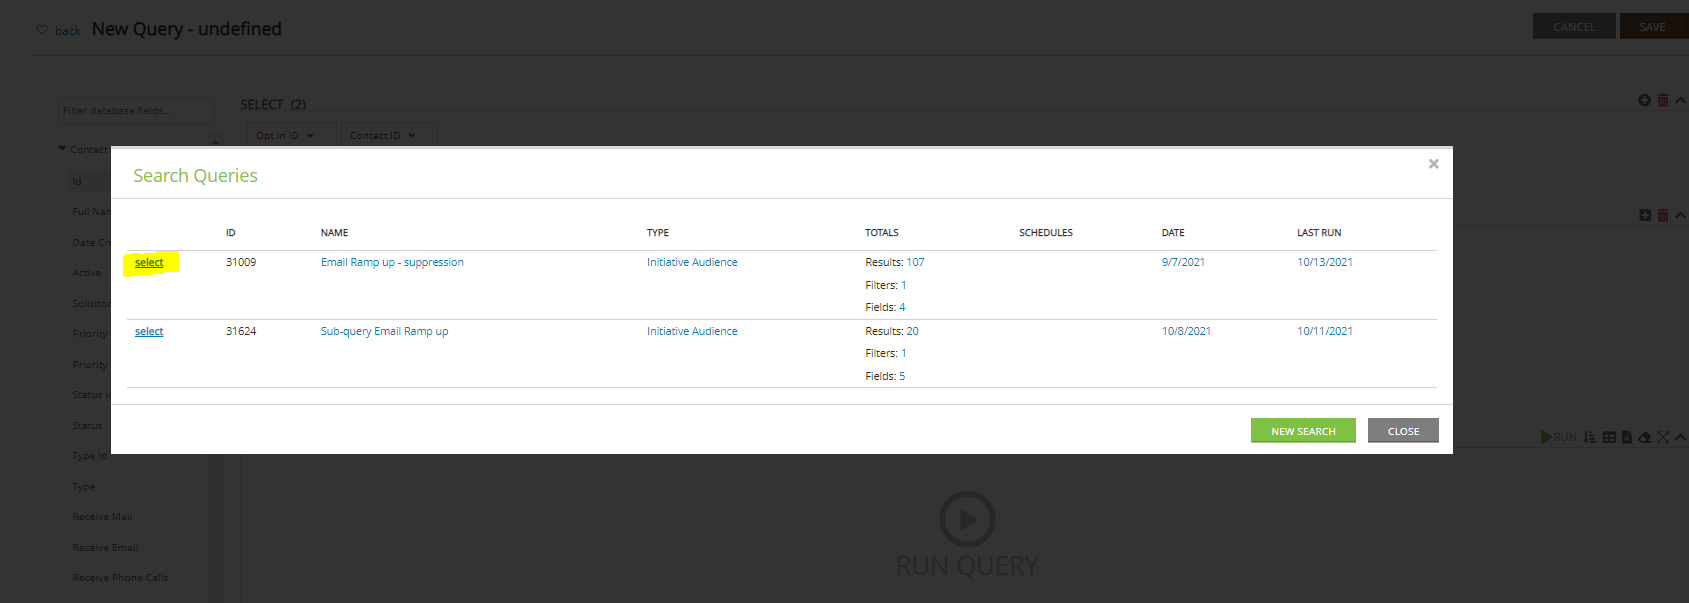Click the expand fullscreen arrows icon
The height and width of the screenshot is (603, 1689).
(1663, 437)
